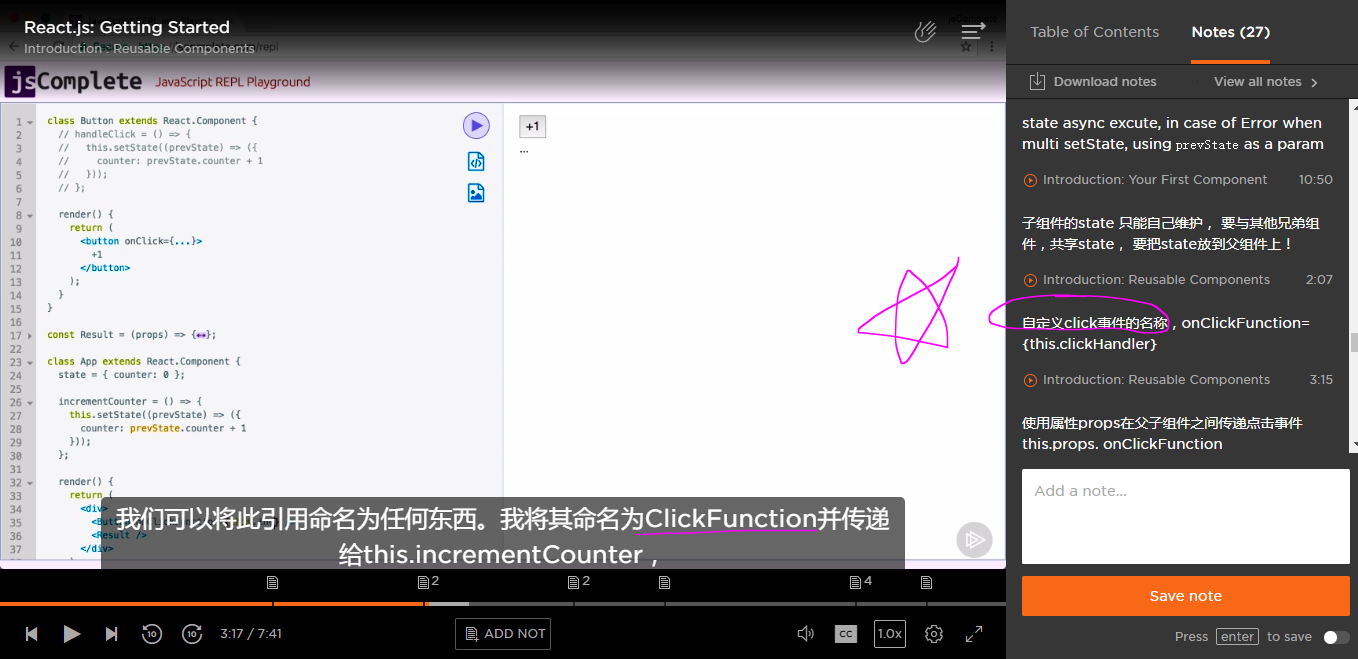1358x659 pixels.
Task: Jump forward ten seconds
Action: tap(192, 633)
